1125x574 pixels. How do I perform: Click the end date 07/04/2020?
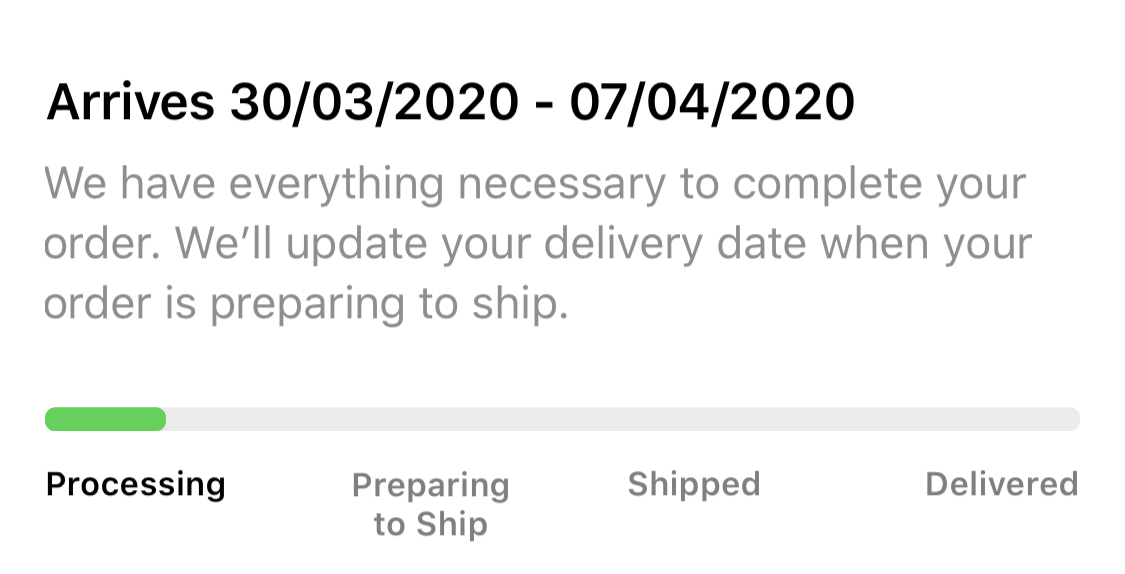click(x=712, y=102)
